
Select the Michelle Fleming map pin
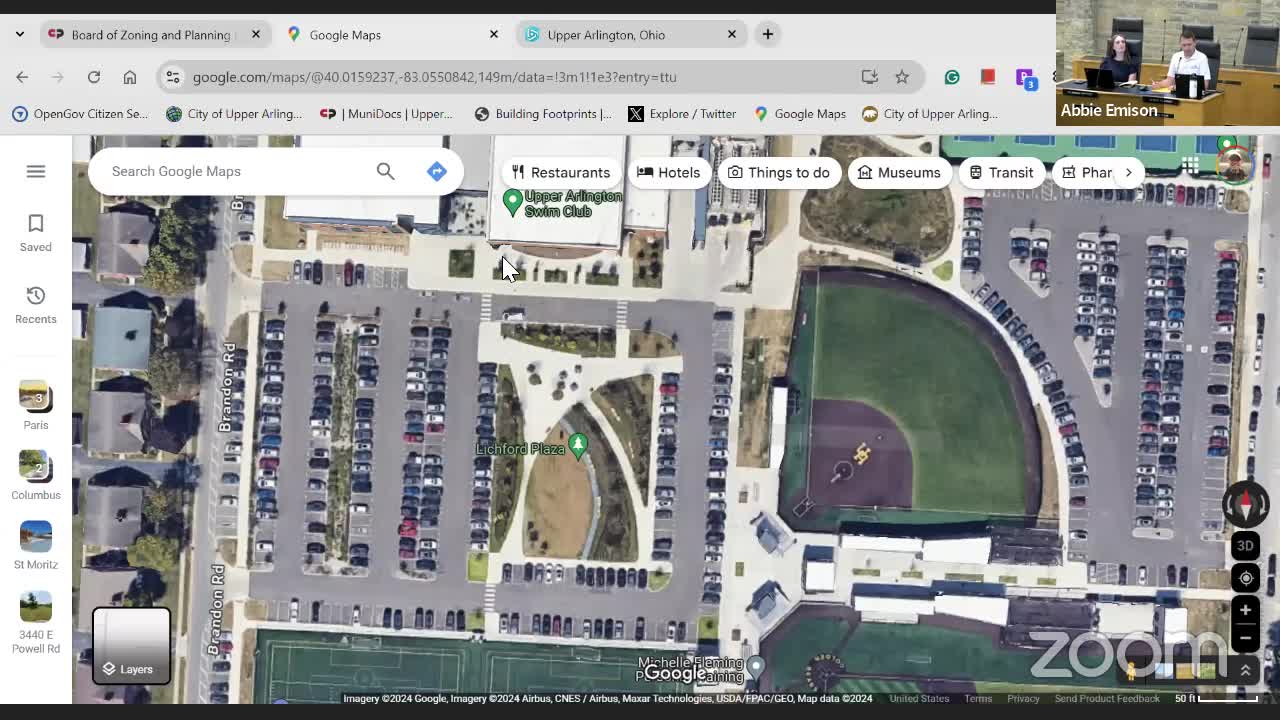756,667
